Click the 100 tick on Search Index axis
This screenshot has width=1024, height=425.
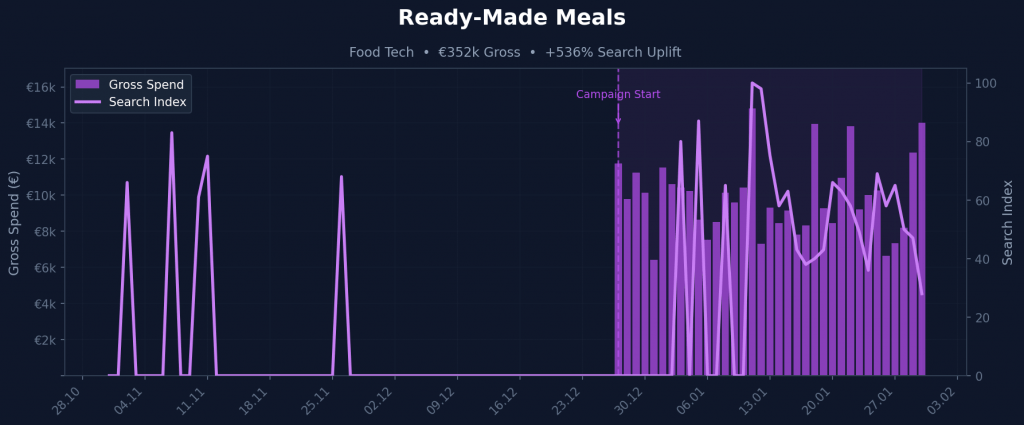[985, 83]
